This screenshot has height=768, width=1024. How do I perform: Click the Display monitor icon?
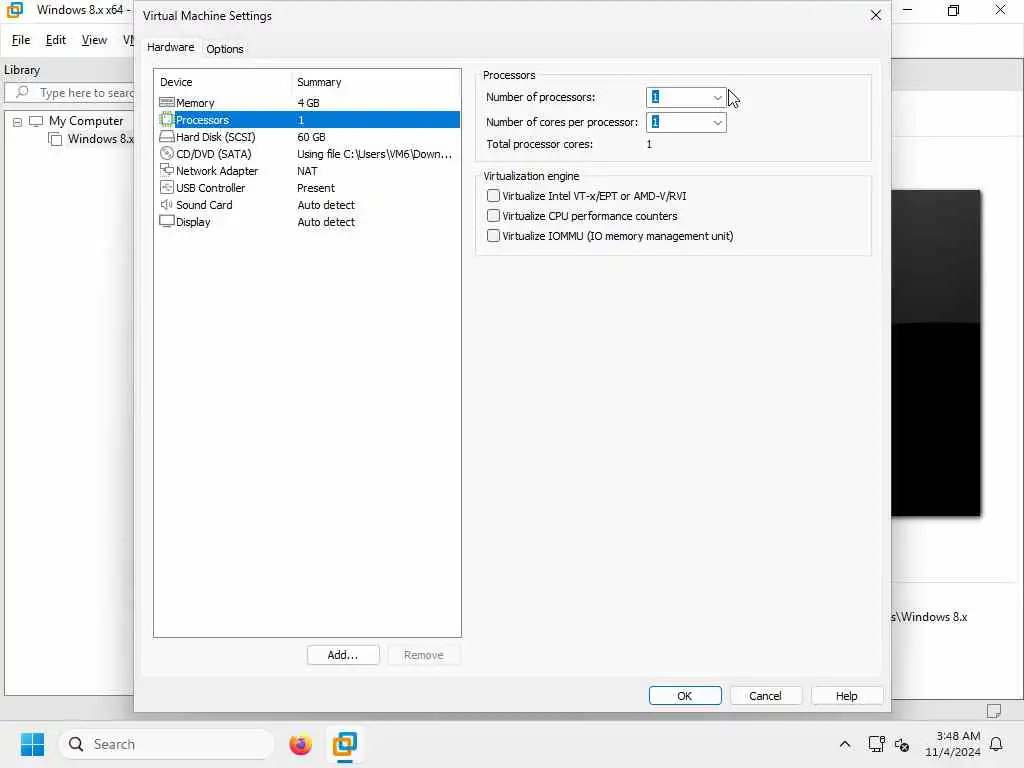[167, 221]
